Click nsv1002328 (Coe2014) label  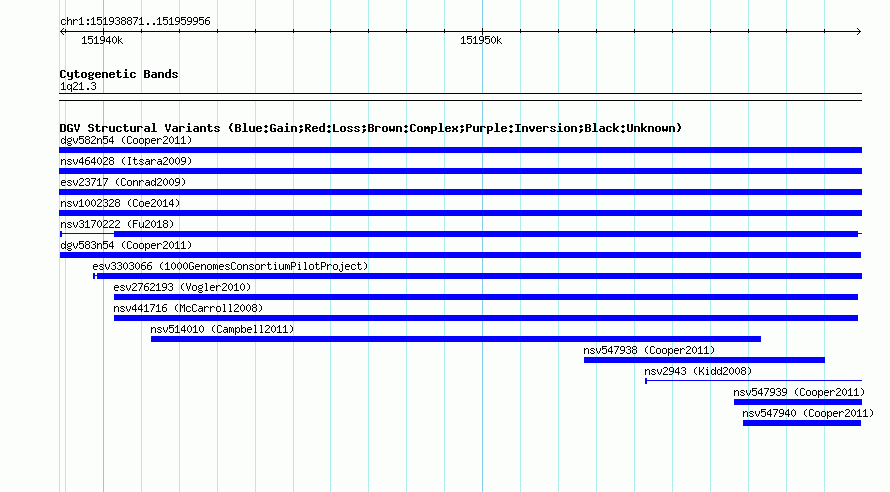120,203
